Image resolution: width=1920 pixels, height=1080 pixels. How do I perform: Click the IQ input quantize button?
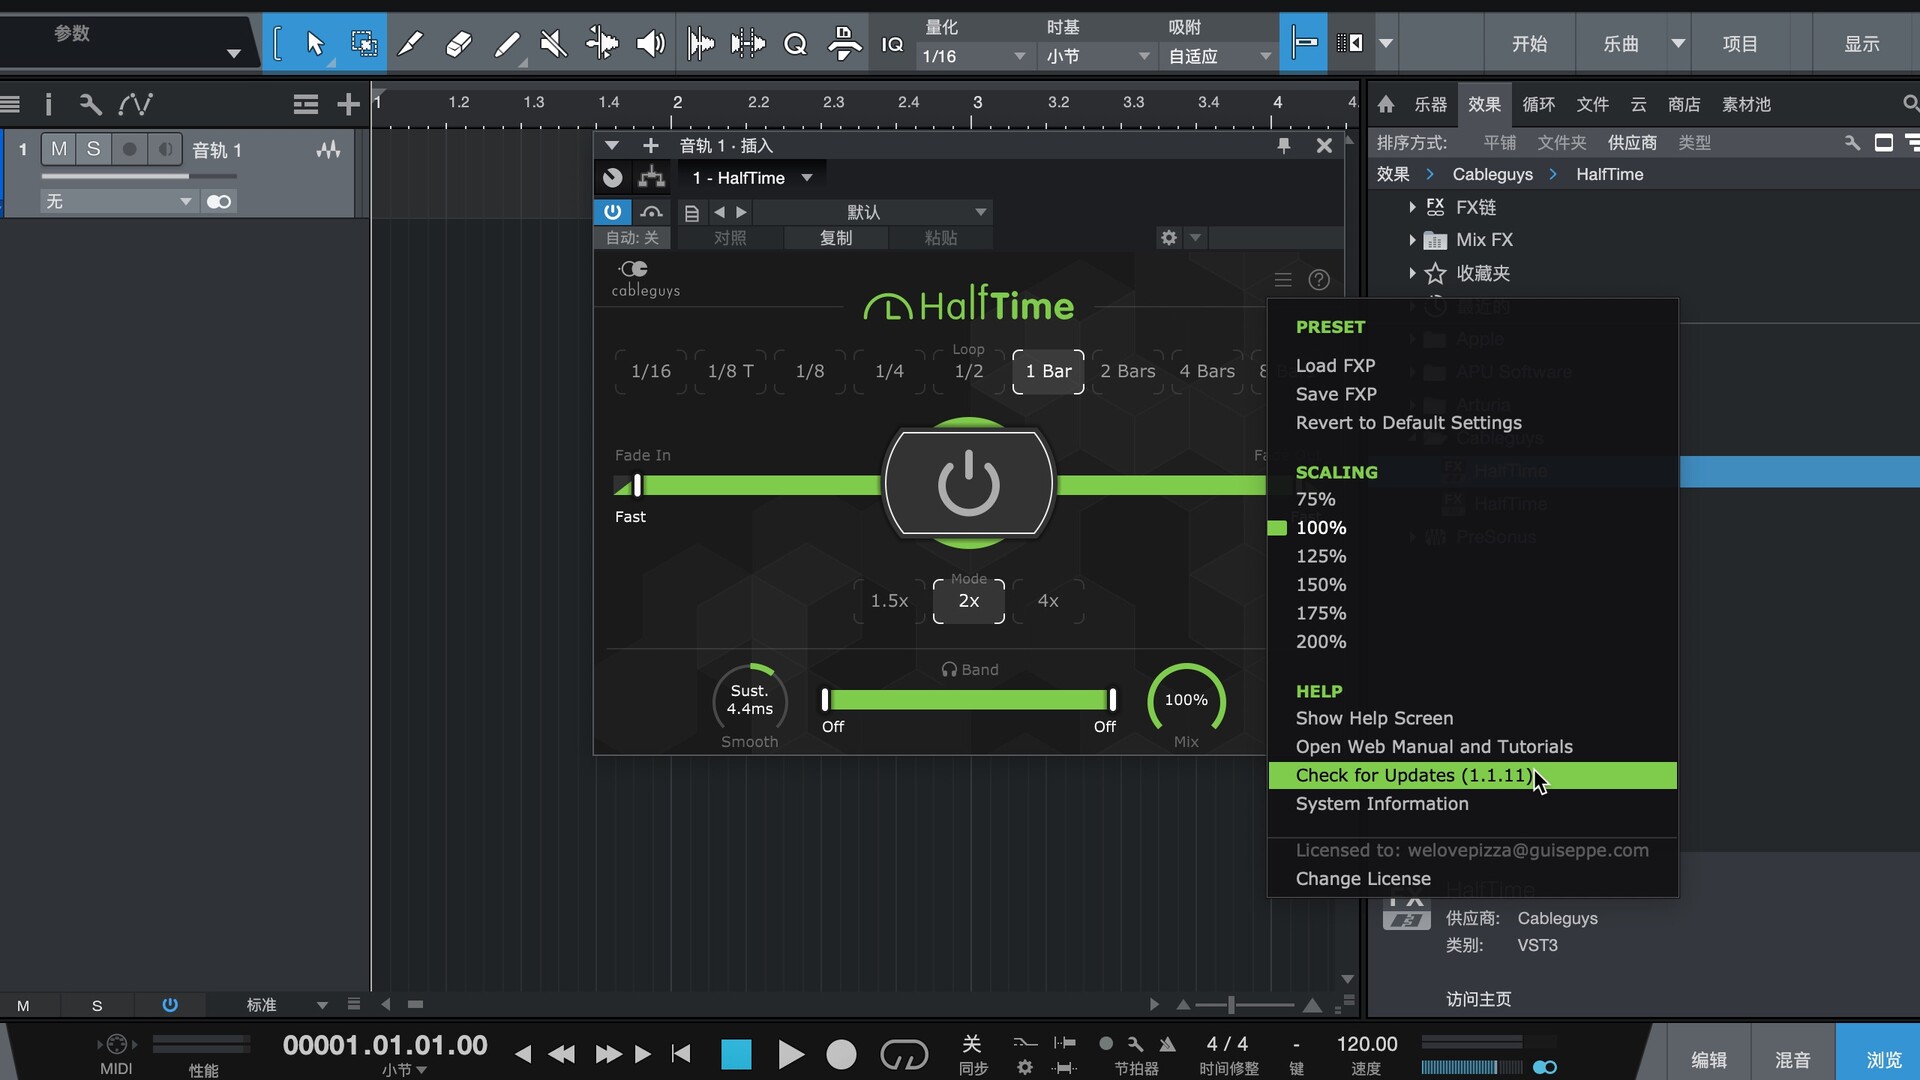coord(891,44)
